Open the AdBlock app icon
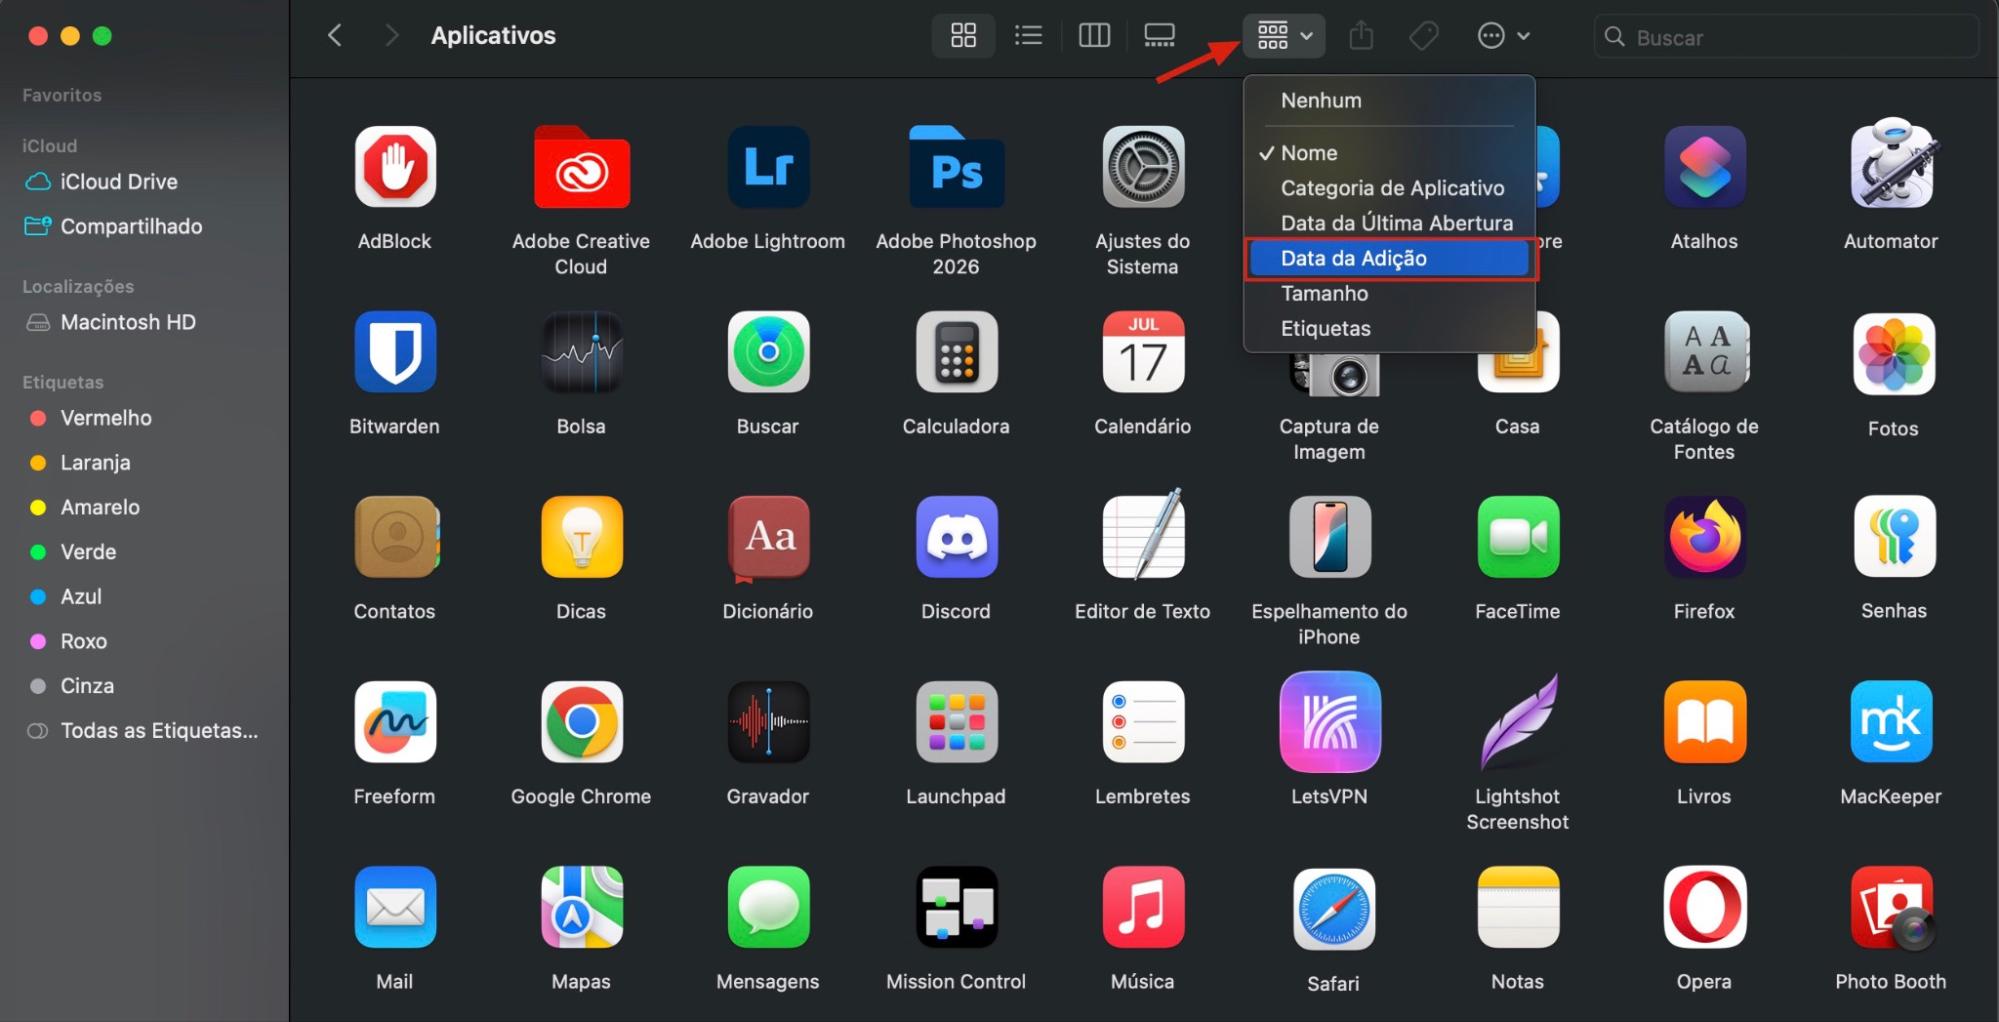 [395, 166]
